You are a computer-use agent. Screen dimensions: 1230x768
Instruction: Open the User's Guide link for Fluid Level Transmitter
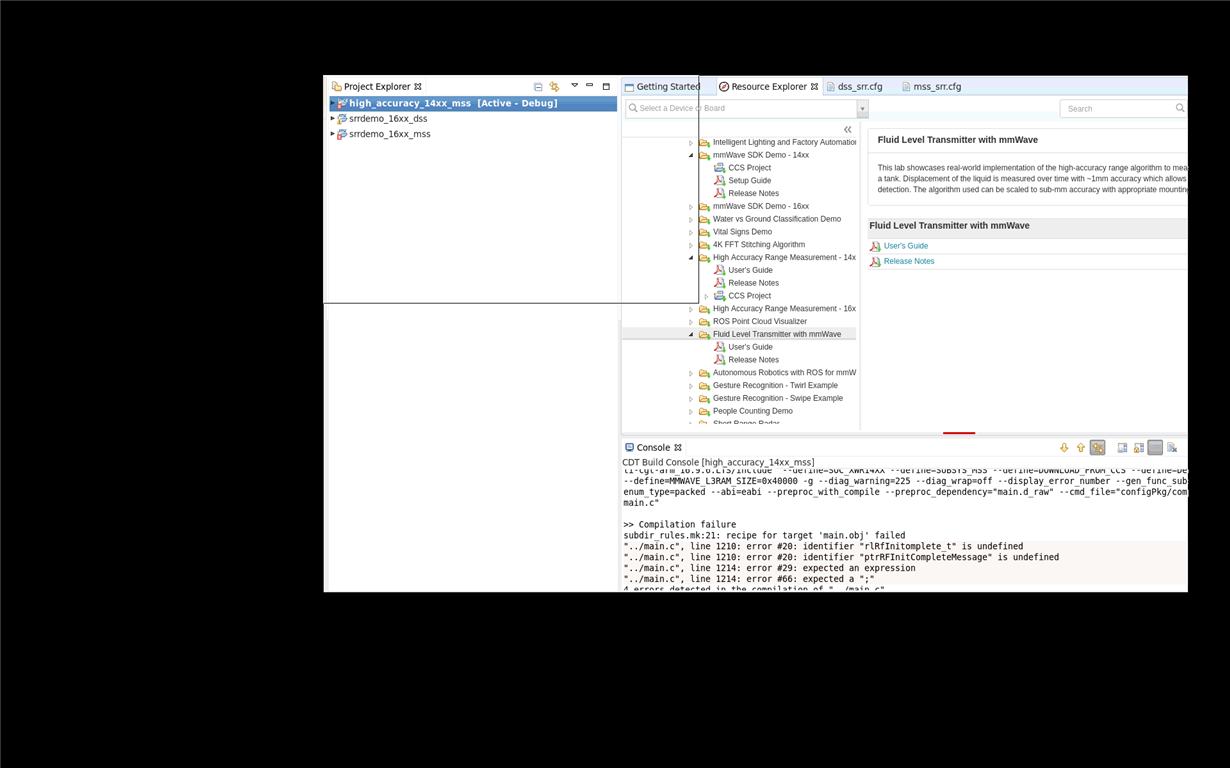pos(905,245)
